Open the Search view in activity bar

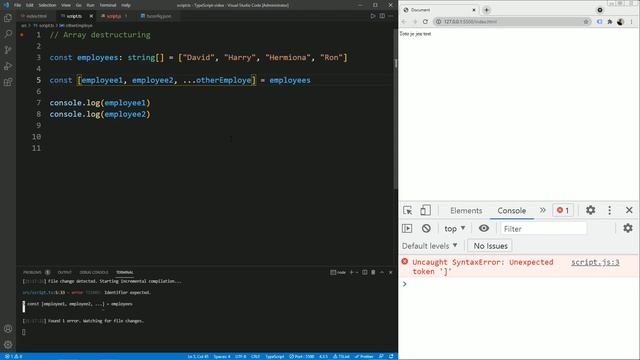click(8, 34)
